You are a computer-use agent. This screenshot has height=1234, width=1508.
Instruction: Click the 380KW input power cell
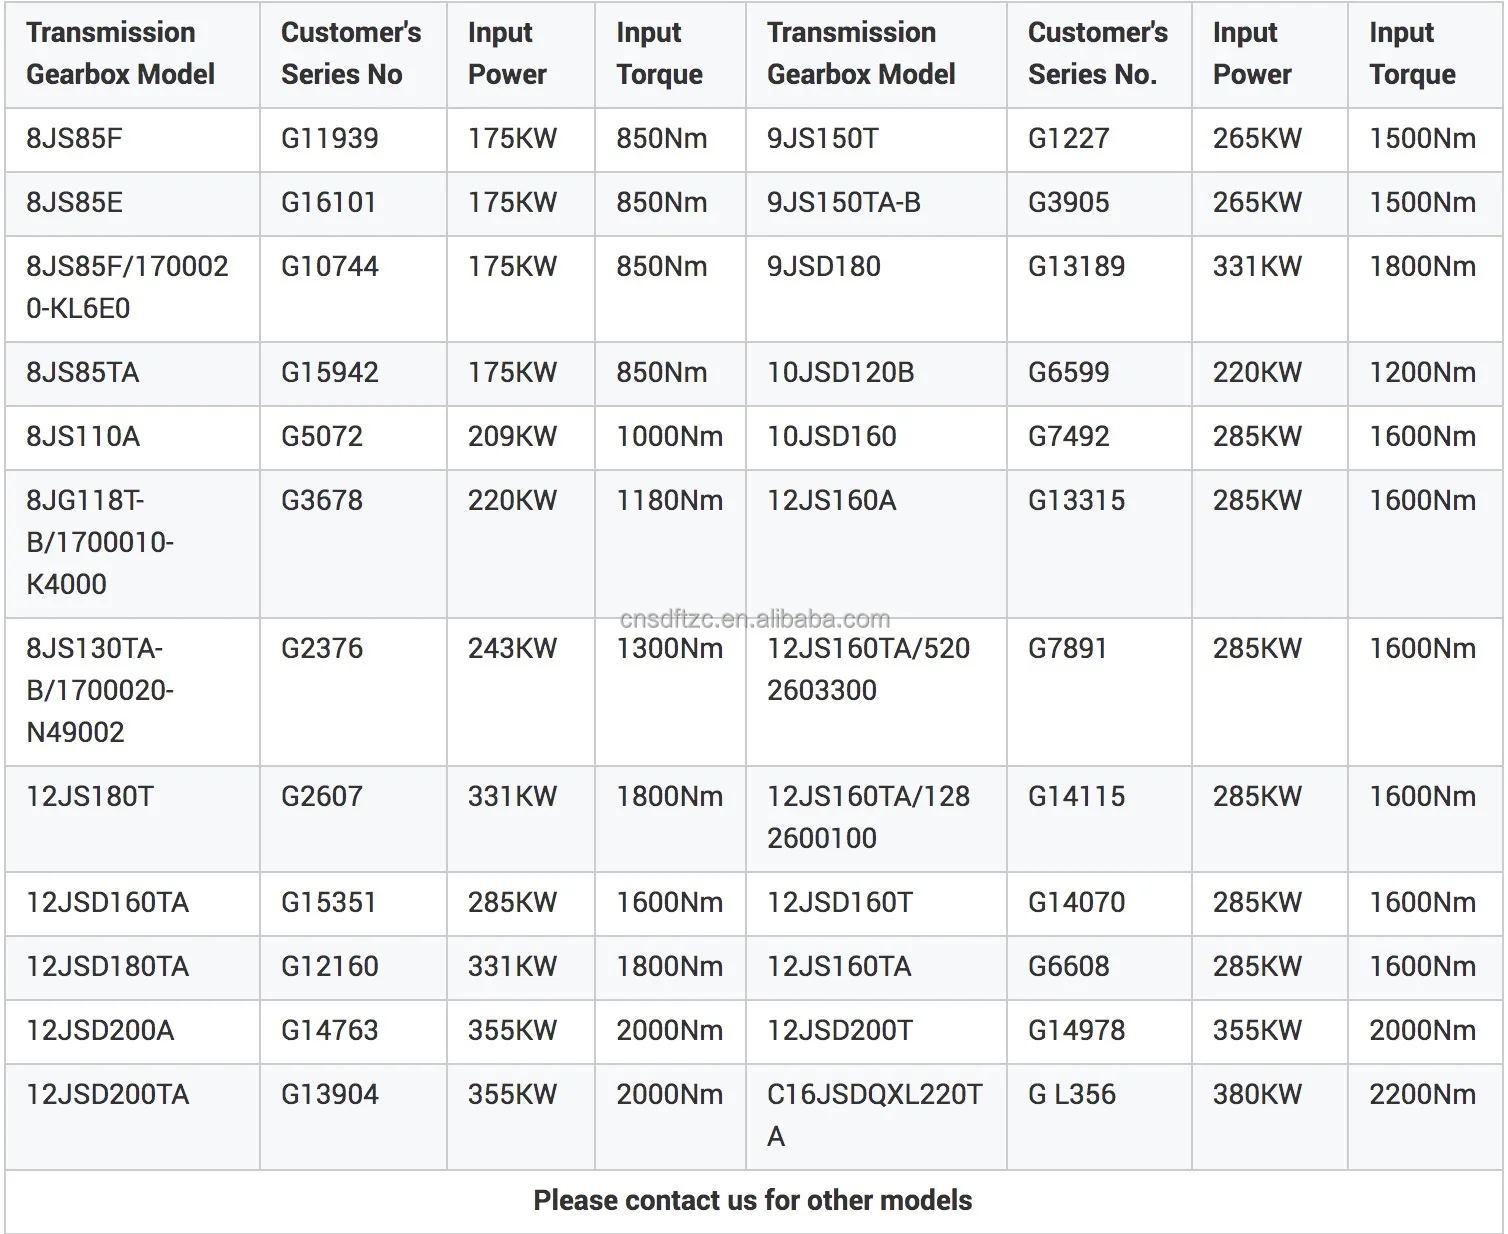1257,1095
